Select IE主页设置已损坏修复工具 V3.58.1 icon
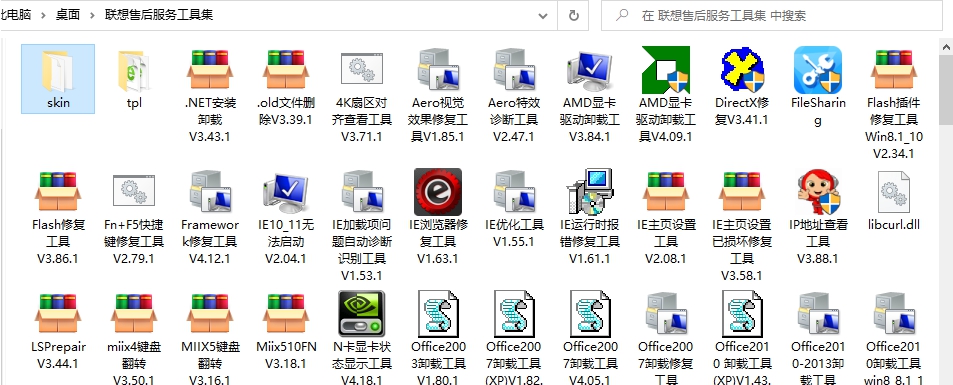Screen dimensions: 953x385 coord(741,192)
